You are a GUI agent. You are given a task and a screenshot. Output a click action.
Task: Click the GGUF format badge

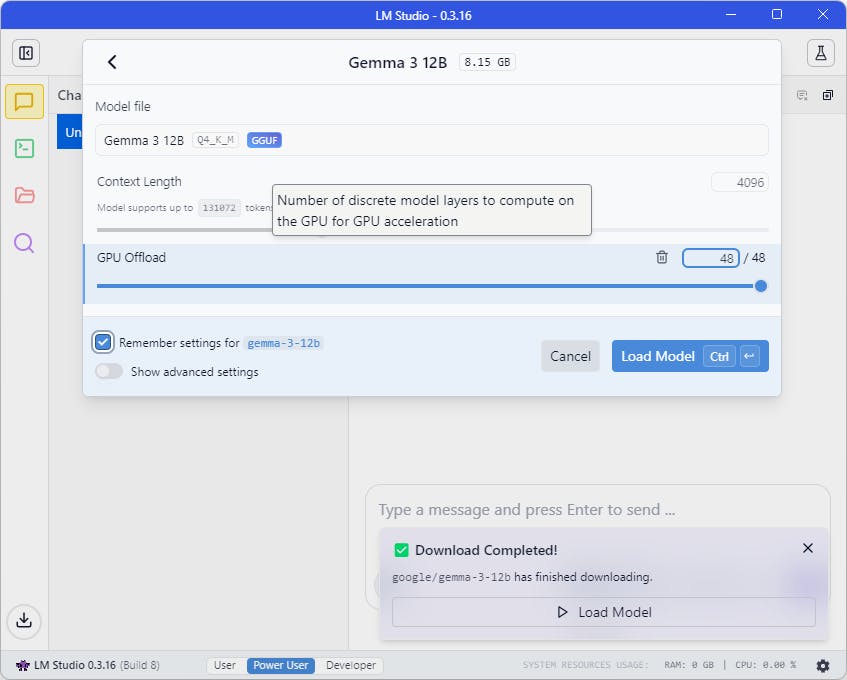click(x=264, y=140)
